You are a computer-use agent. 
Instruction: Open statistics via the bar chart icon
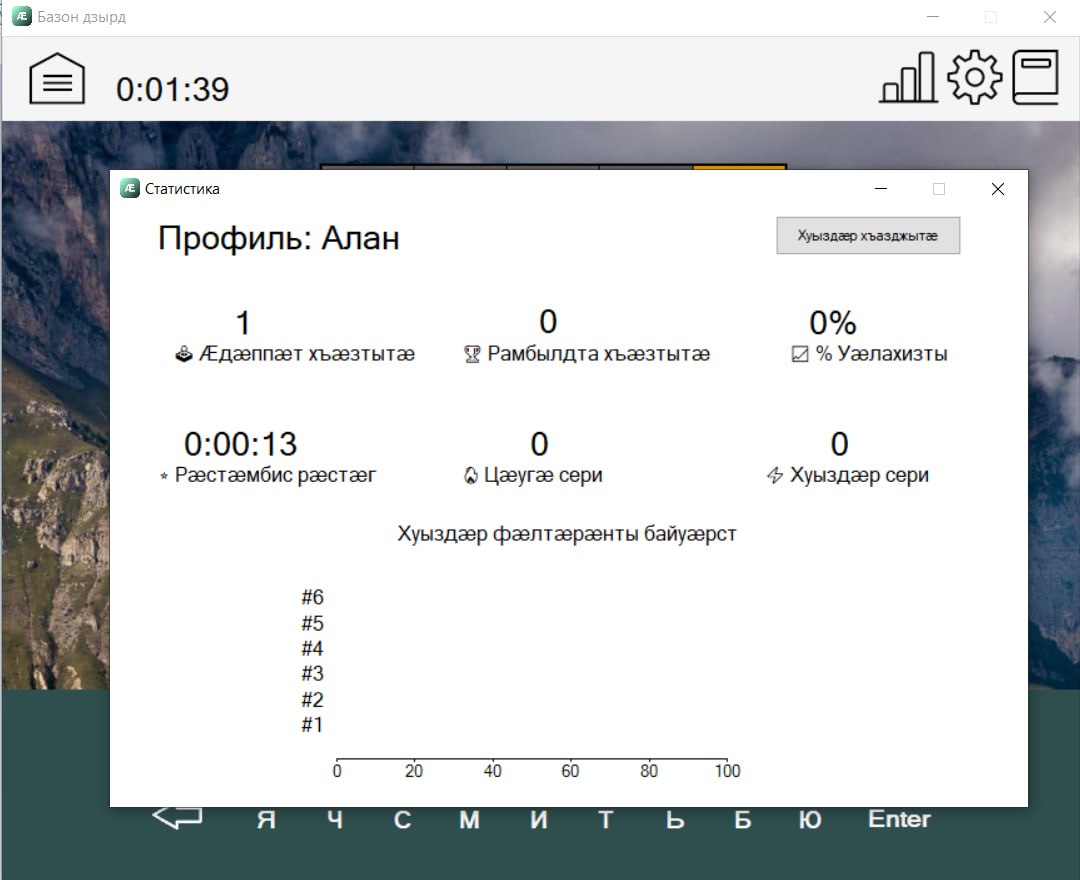click(x=908, y=78)
